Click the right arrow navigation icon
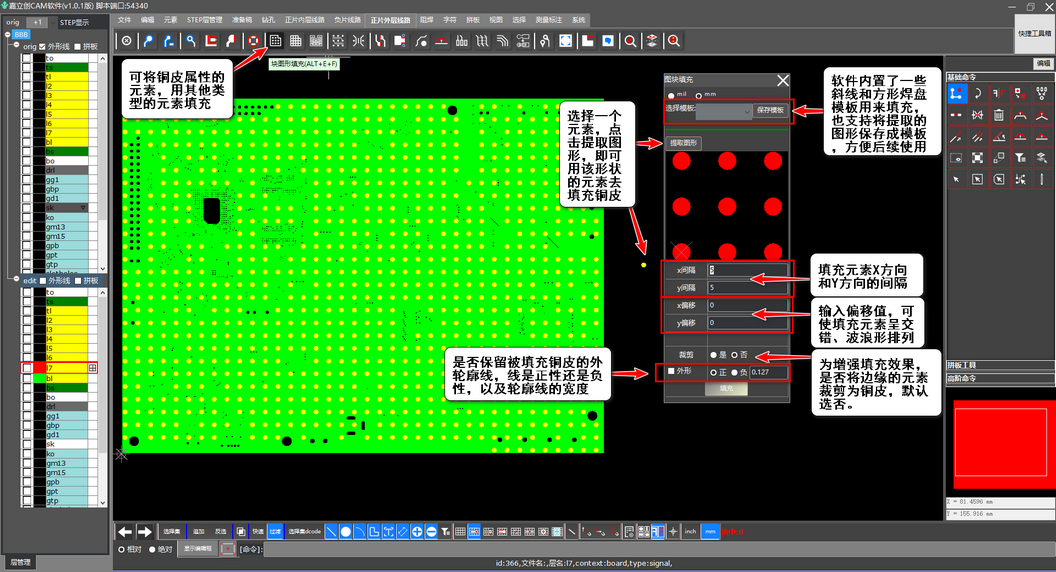Viewport: 1056px width, 572px height. [145, 532]
